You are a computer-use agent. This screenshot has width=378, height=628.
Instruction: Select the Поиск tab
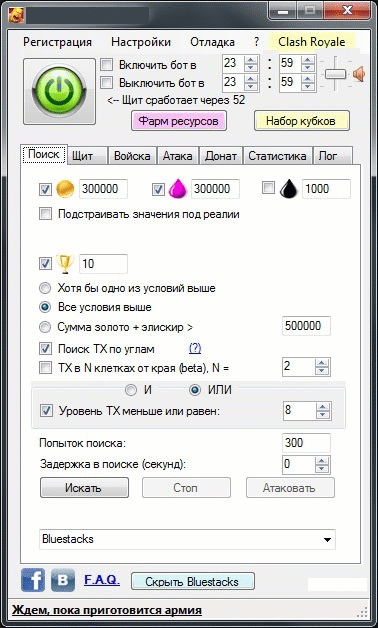coord(44,154)
